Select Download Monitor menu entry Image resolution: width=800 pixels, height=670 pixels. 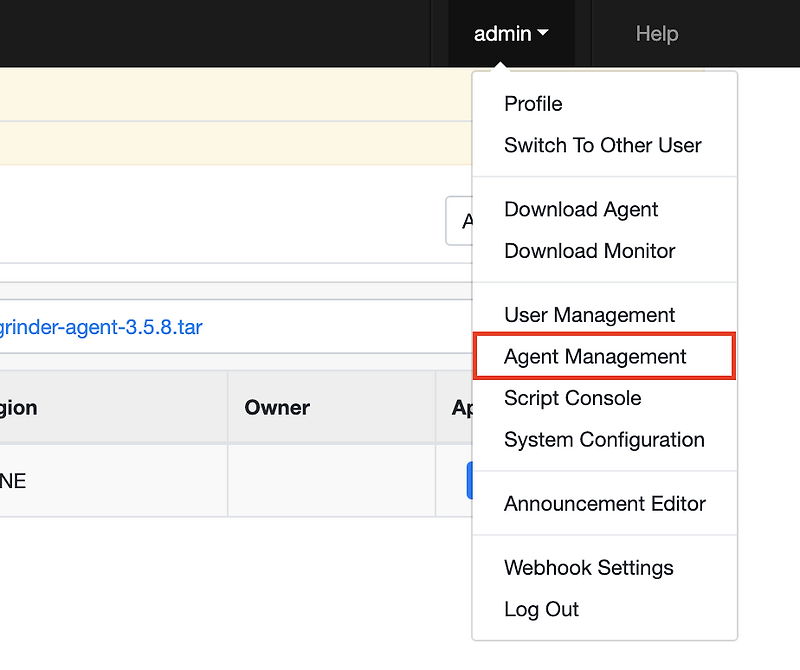coord(590,251)
